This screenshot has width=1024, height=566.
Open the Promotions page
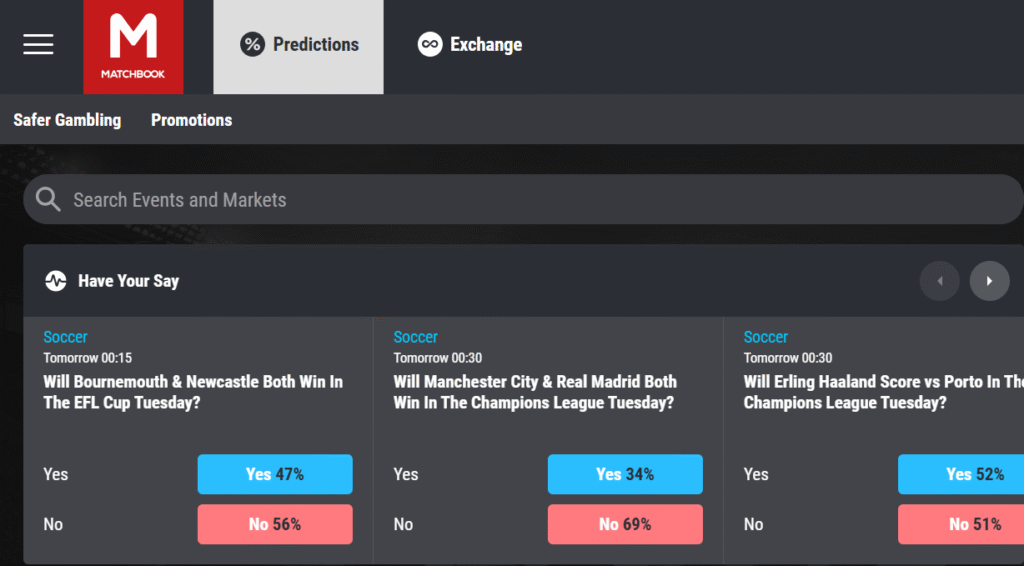pyautogui.click(x=191, y=120)
